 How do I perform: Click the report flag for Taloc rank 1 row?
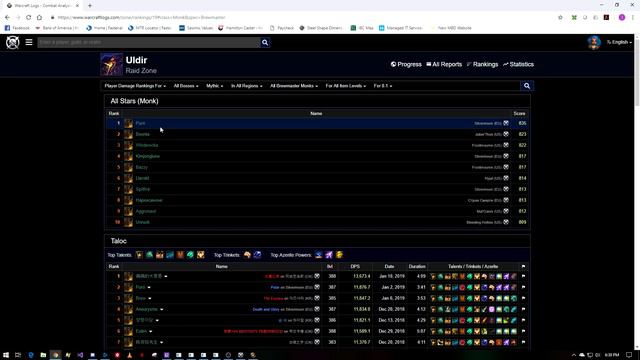click(523, 276)
